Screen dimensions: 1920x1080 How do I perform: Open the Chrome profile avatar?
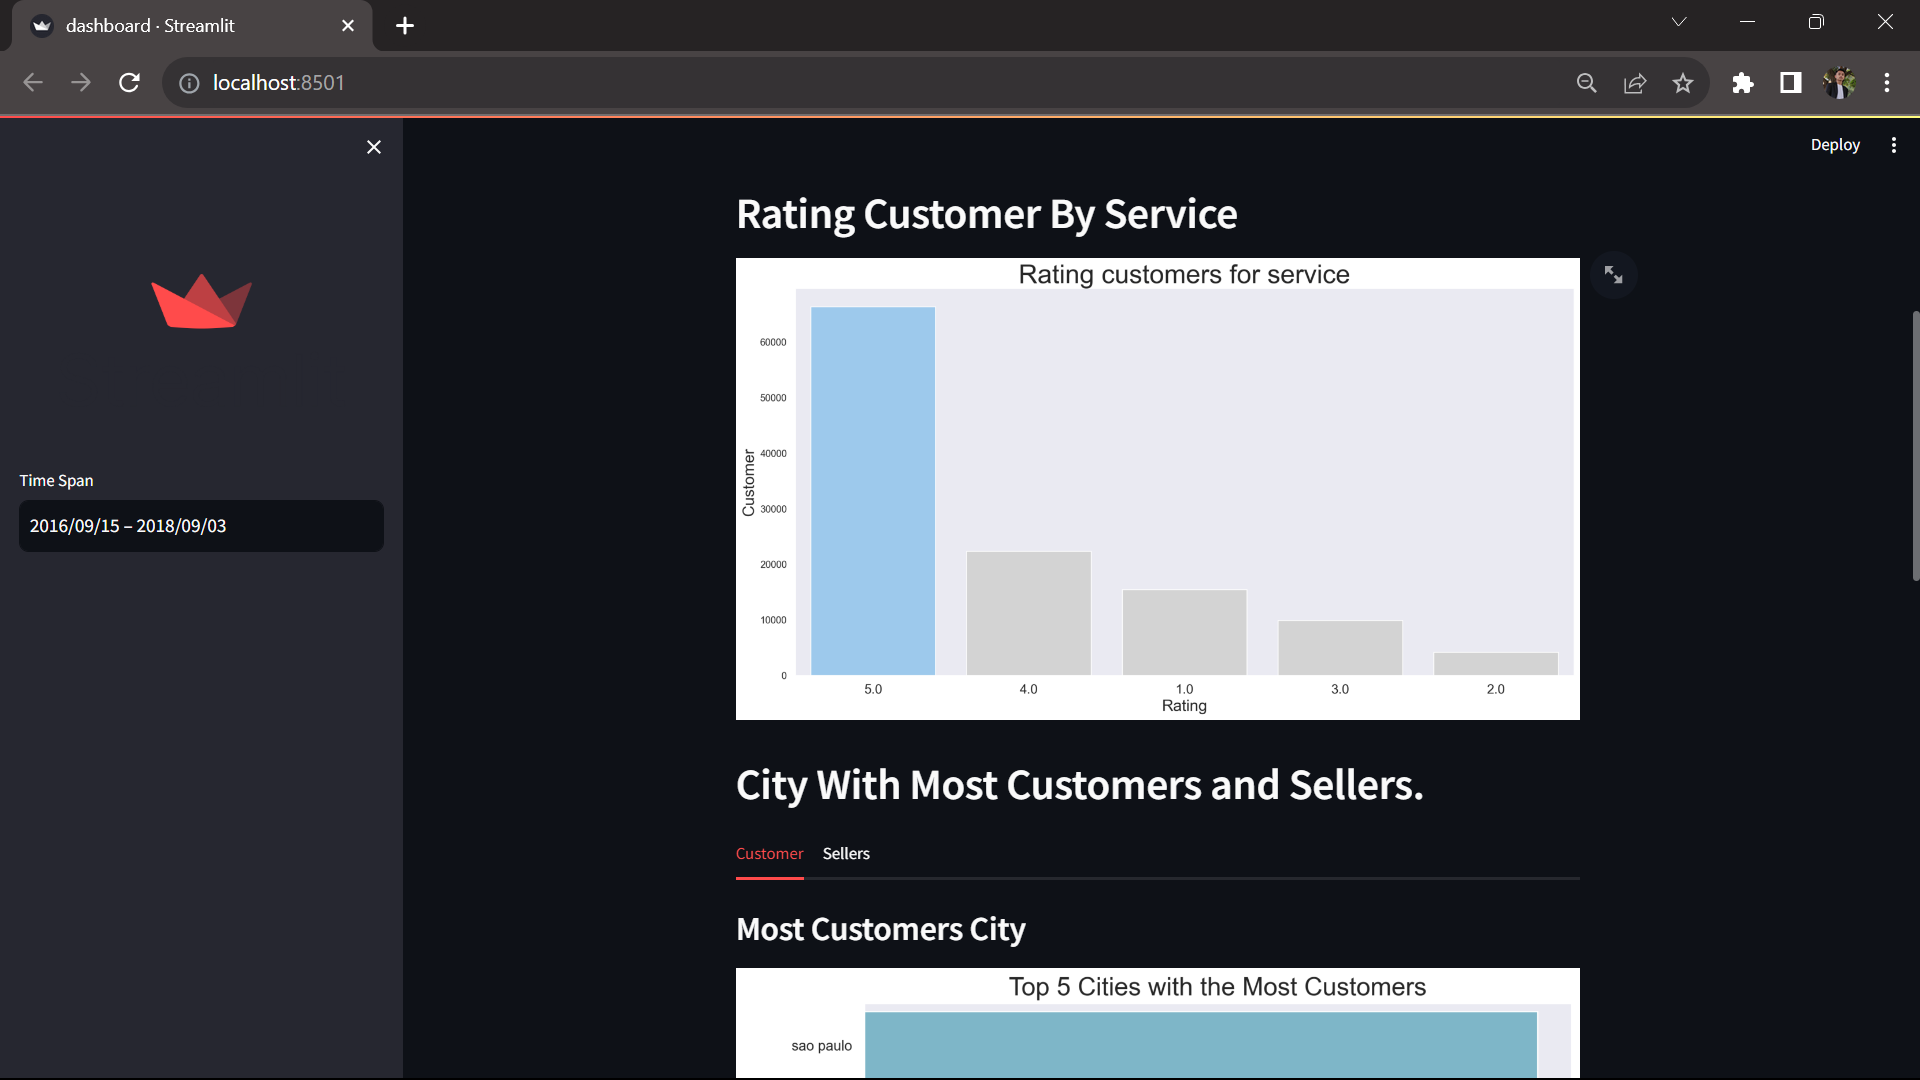click(1839, 83)
